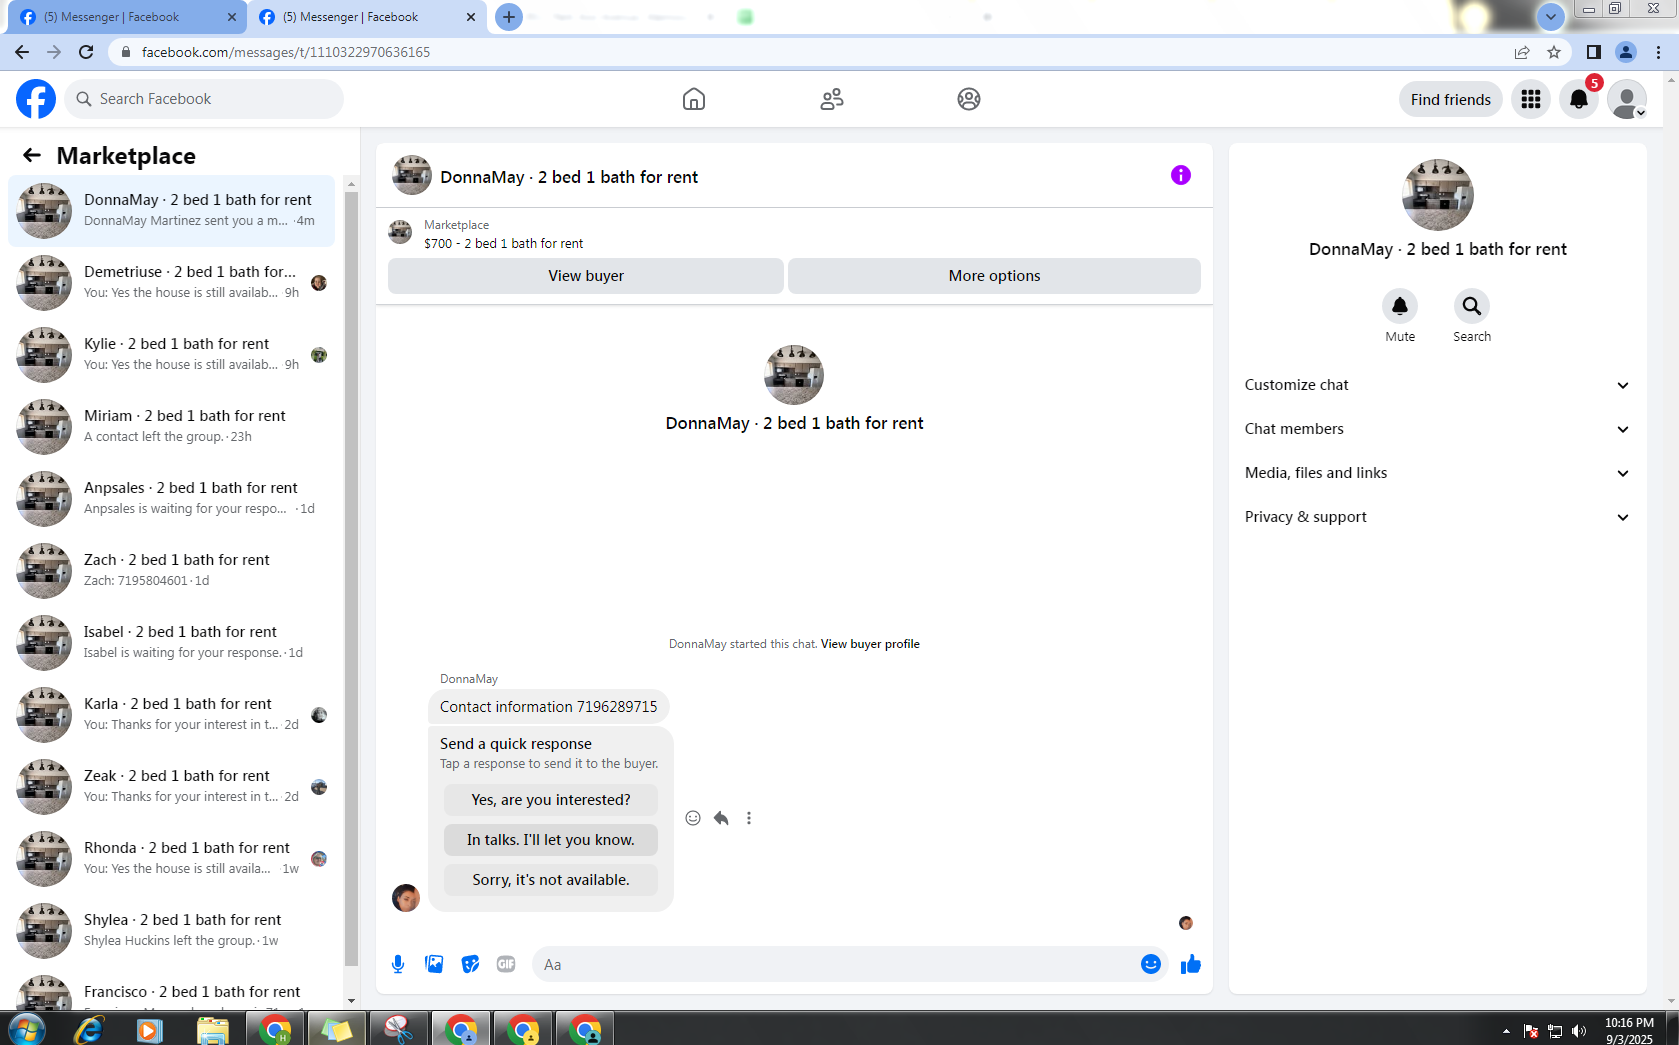Launch Internet Explorer from the taskbar
Viewport: 1679px width, 1045px height.
point(89,1029)
